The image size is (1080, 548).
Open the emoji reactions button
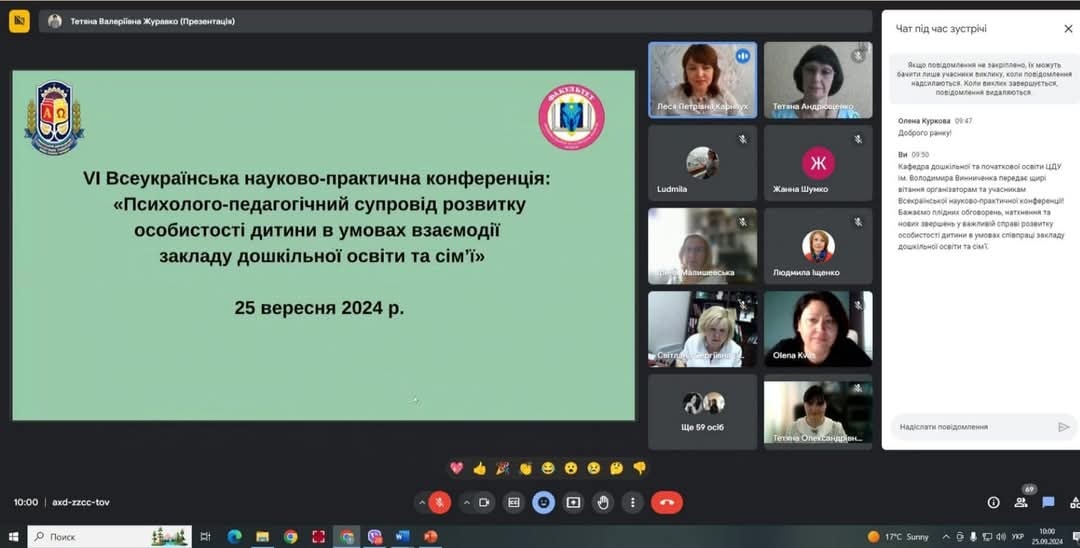544,502
